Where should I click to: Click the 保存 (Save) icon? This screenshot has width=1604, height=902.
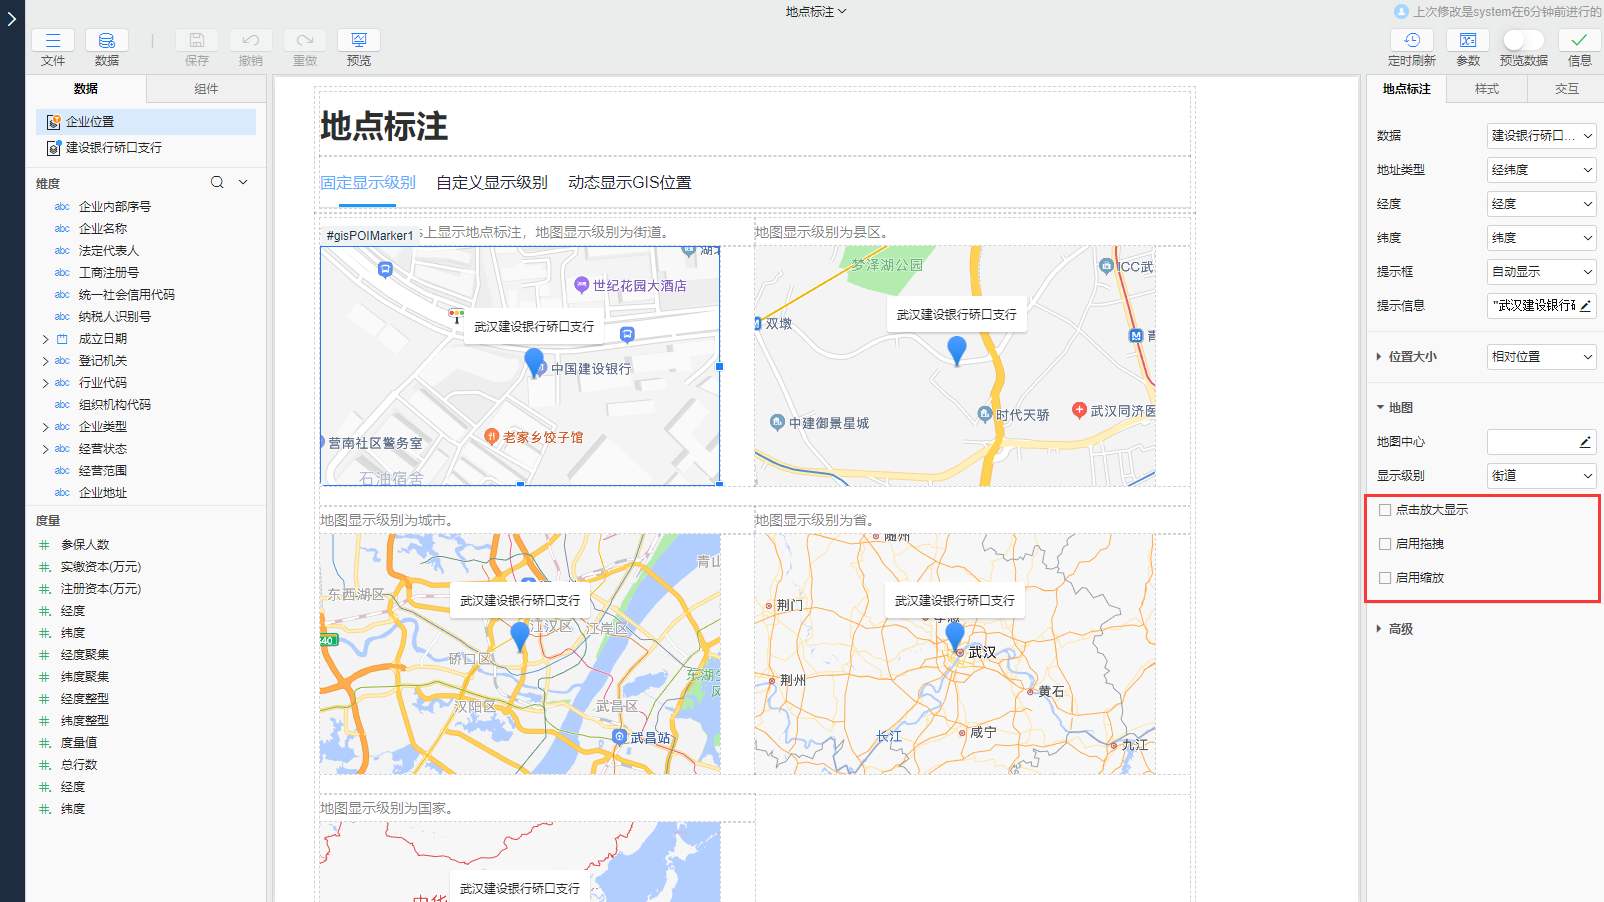click(x=196, y=47)
